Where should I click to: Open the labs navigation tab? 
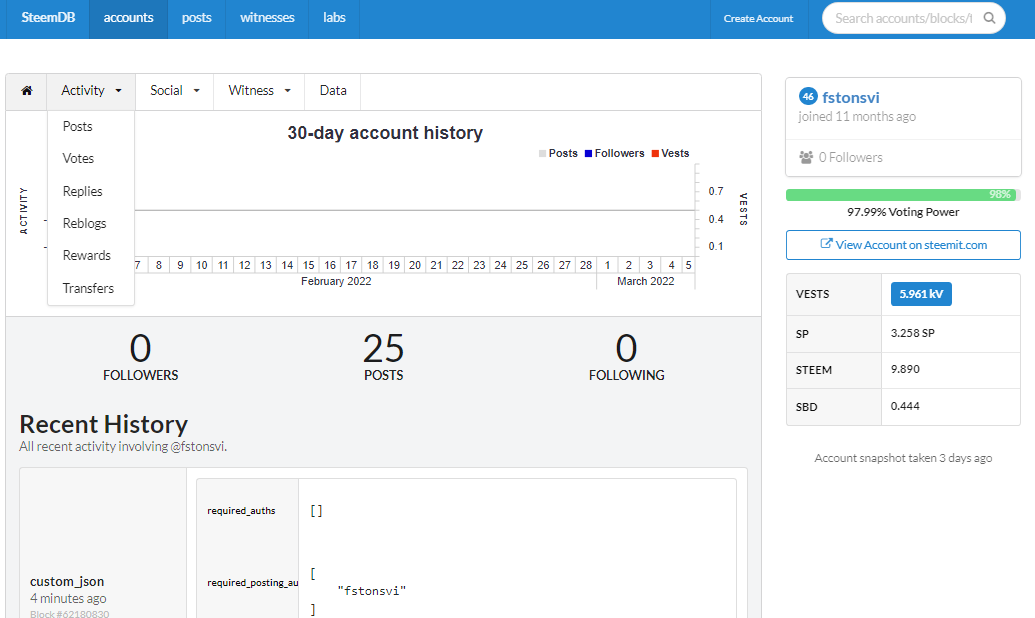click(334, 18)
